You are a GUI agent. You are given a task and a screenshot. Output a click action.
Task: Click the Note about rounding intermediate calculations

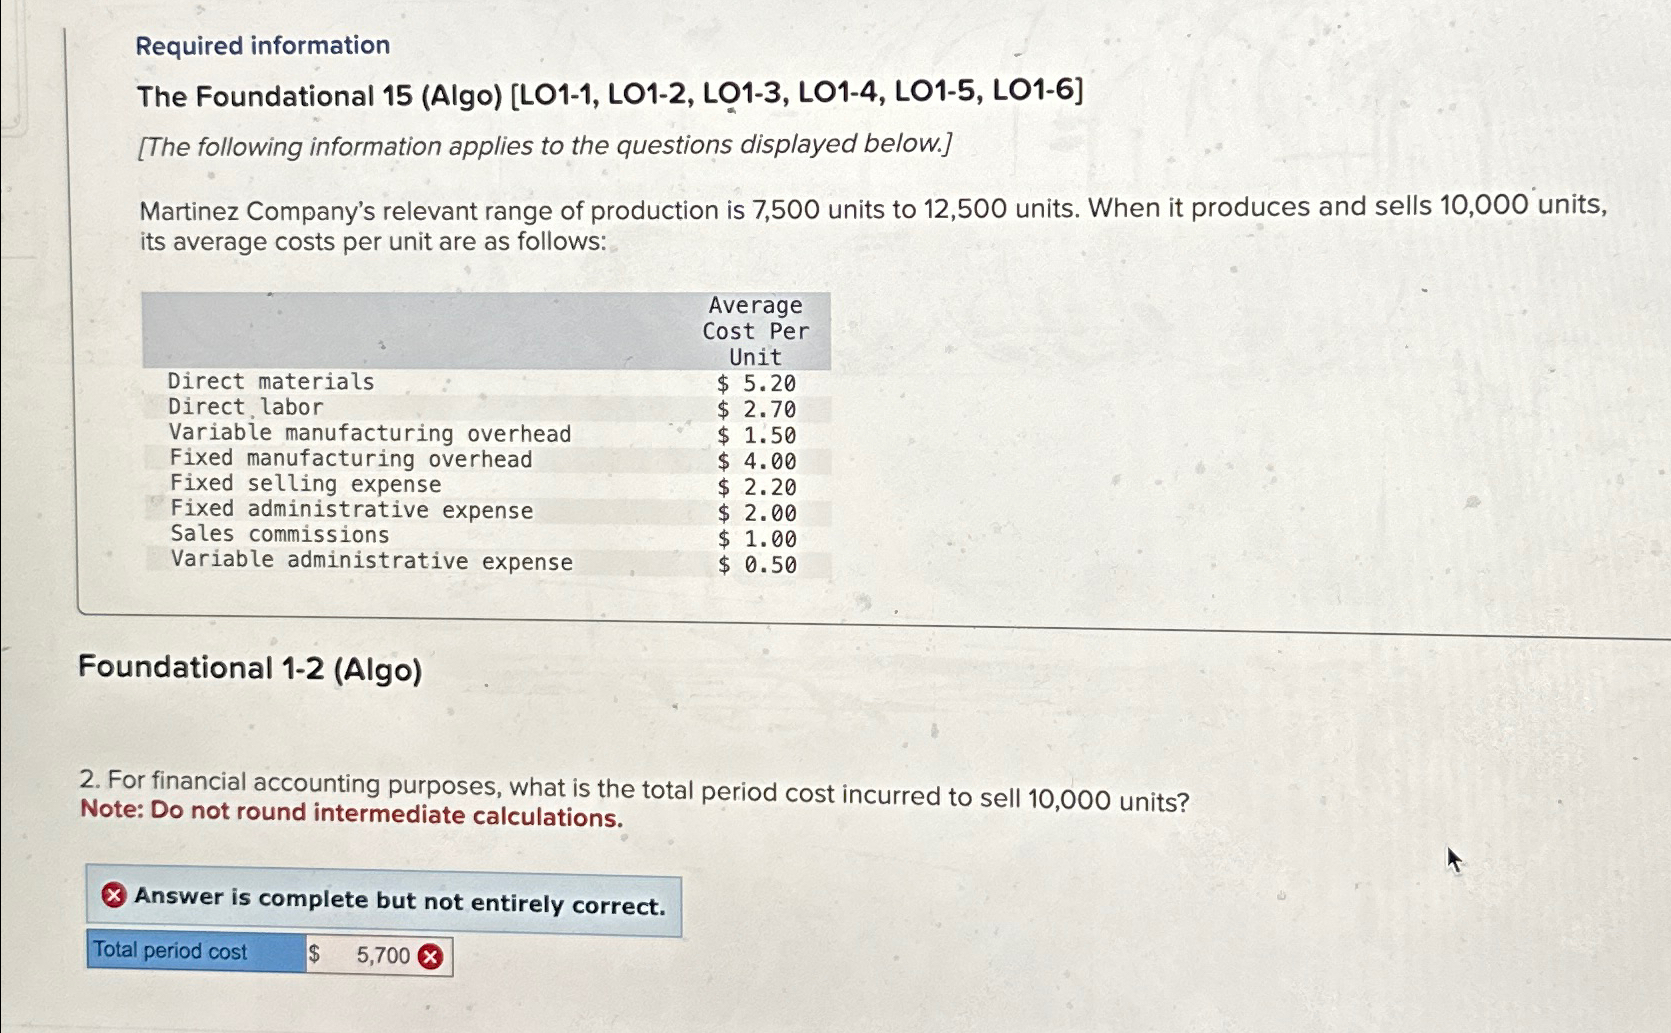tap(352, 812)
